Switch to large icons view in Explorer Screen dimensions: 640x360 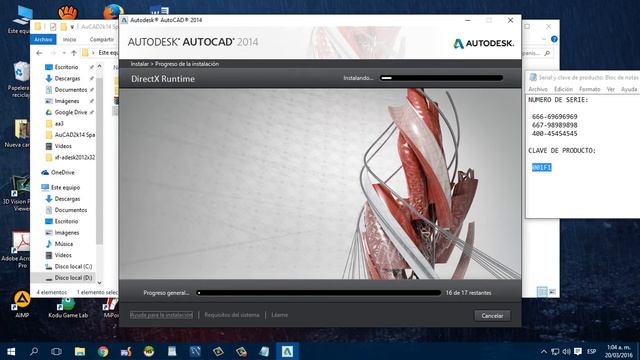552,291
